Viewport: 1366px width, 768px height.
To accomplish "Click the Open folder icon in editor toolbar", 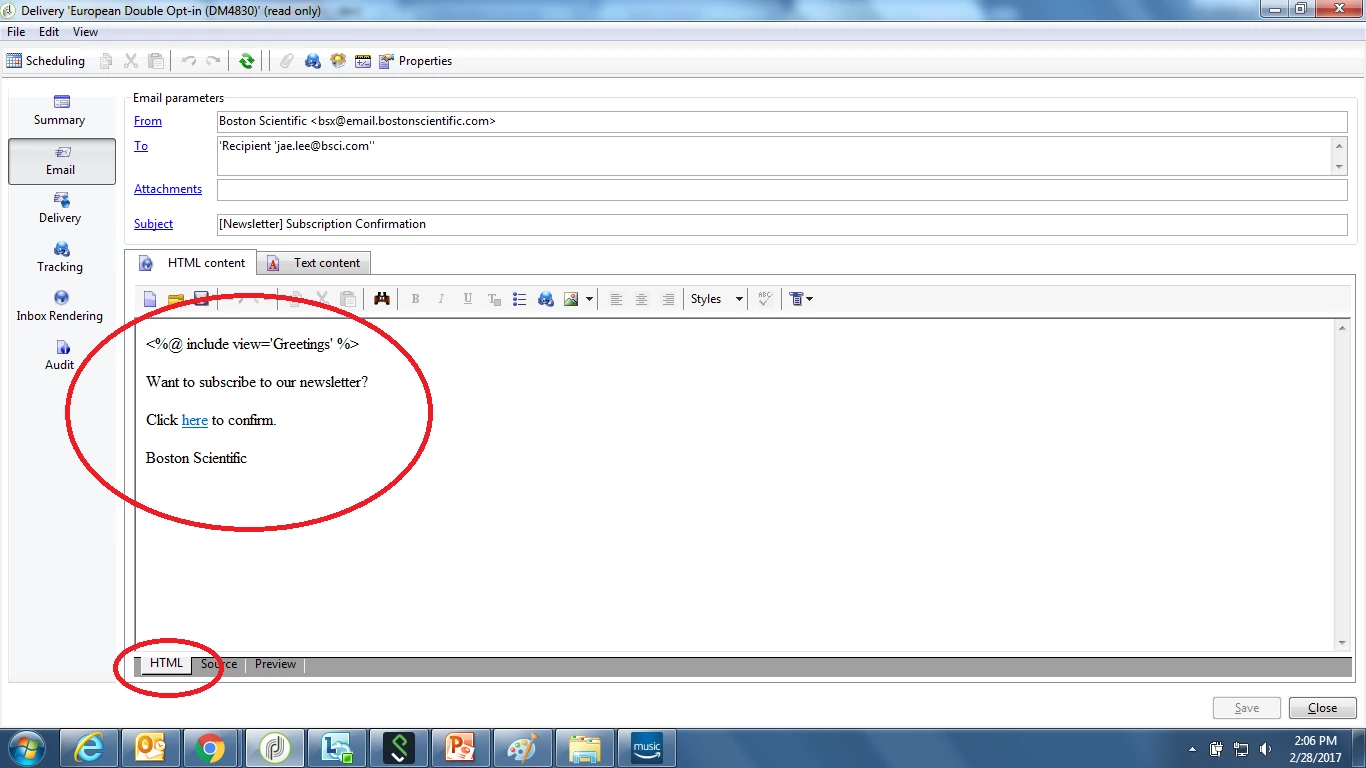I will [176, 299].
